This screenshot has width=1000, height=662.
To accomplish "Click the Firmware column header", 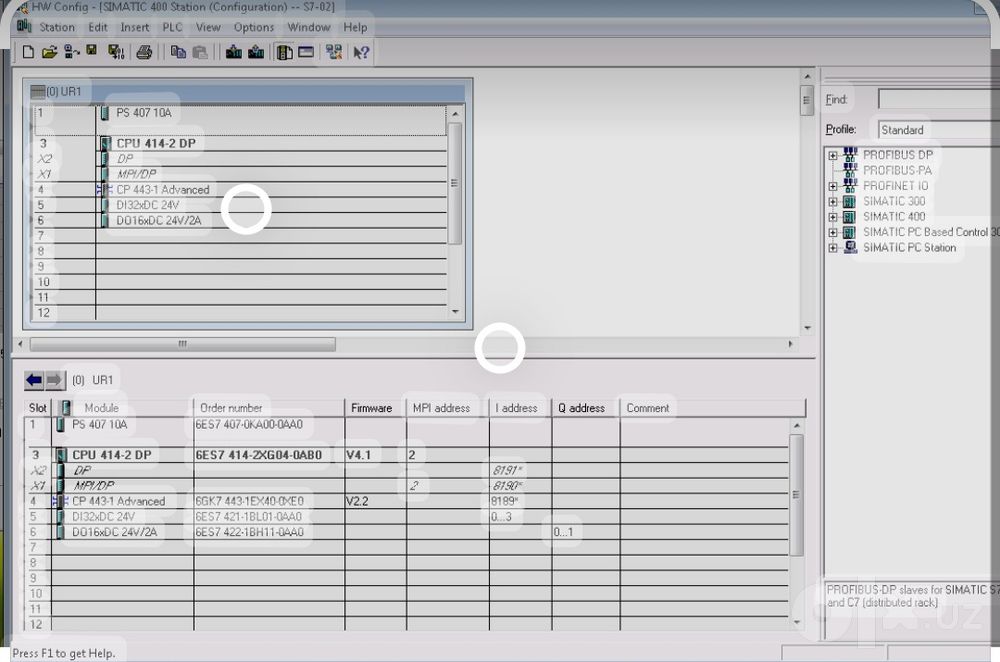I will tap(375, 408).
